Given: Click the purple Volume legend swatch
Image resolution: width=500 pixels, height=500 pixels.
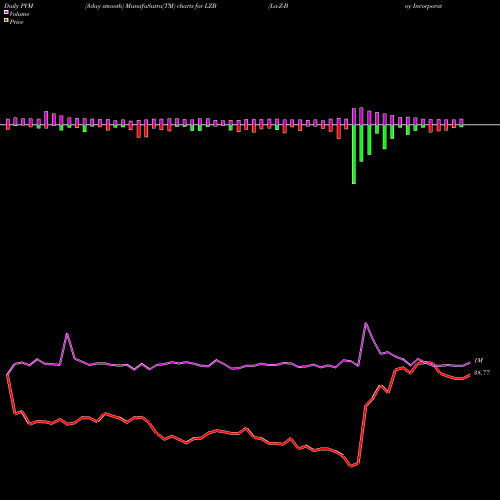Looking at the screenshot, I should [6, 12].
